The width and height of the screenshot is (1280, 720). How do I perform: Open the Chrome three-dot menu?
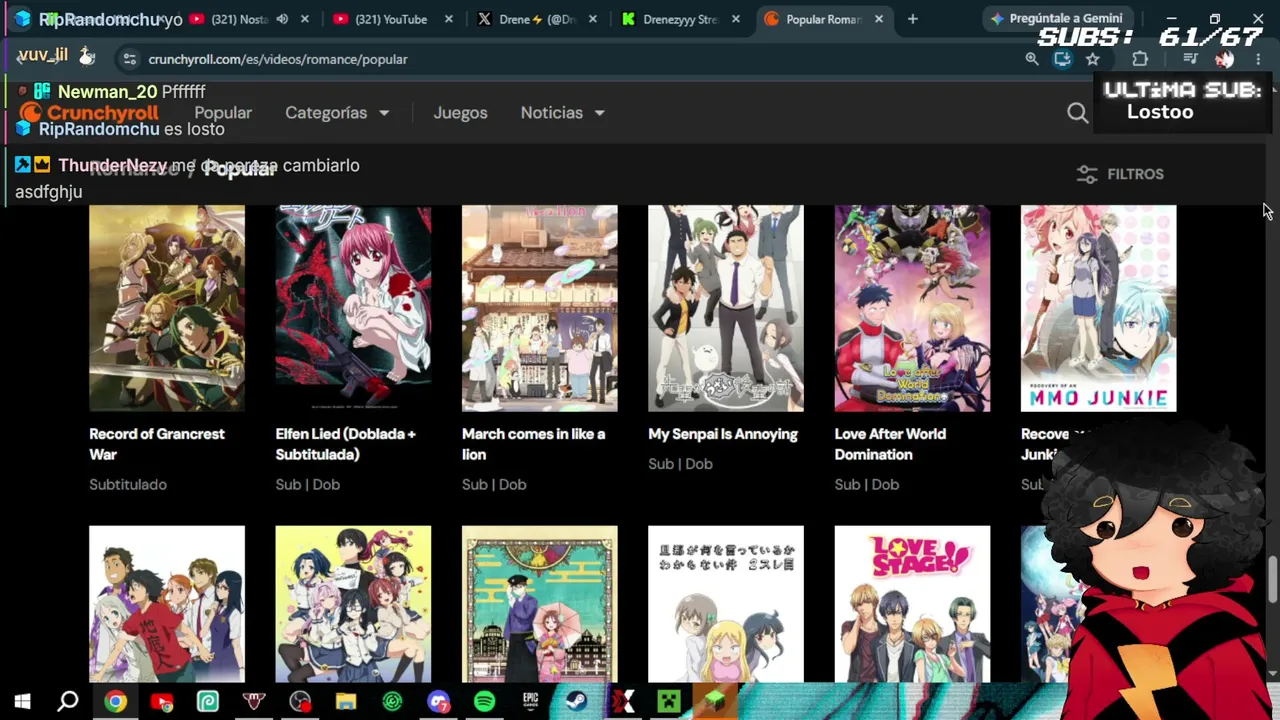pos(1258,59)
